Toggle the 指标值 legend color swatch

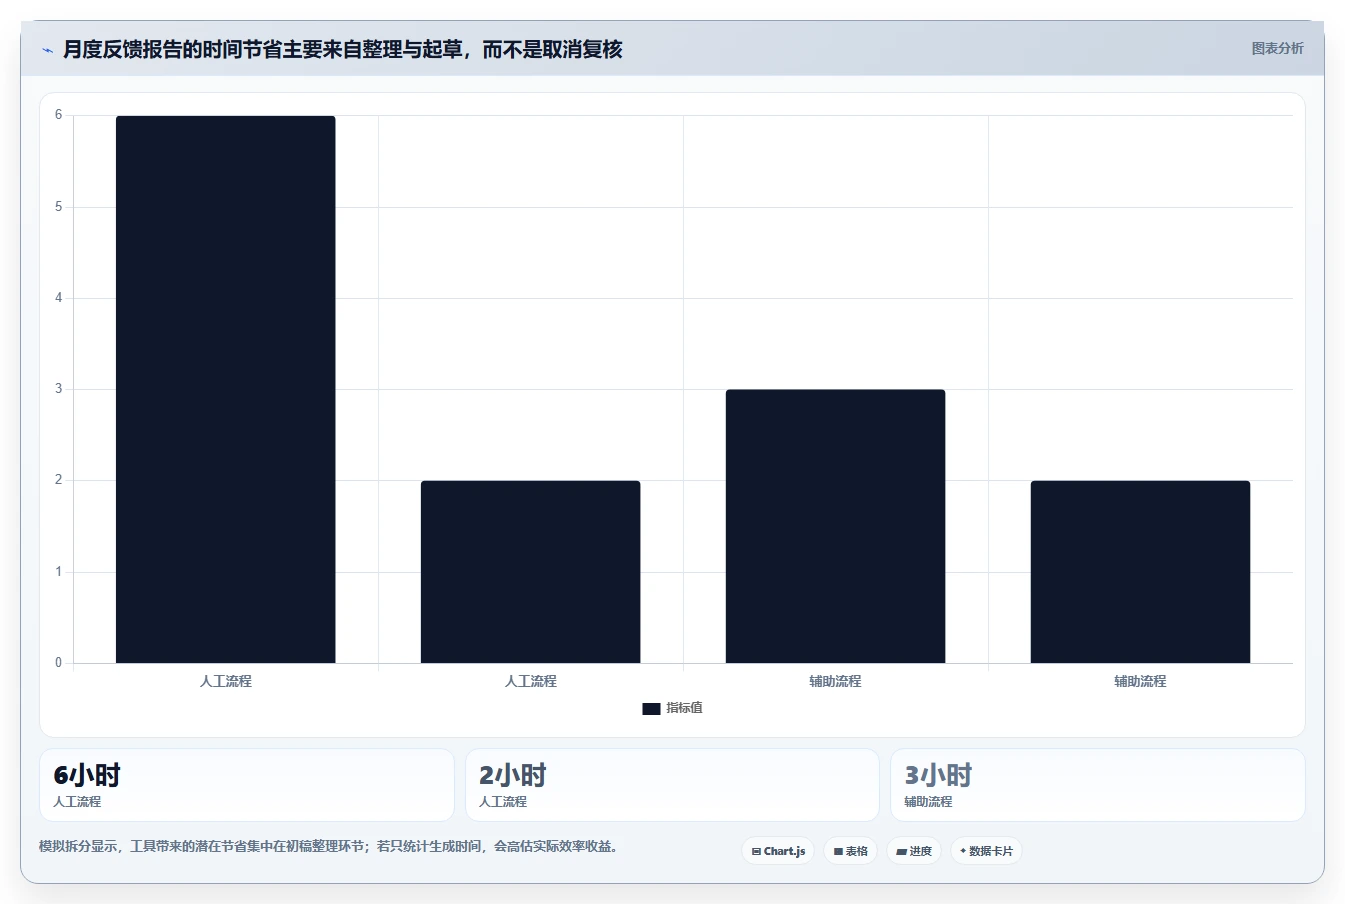pyautogui.click(x=651, y=708)
